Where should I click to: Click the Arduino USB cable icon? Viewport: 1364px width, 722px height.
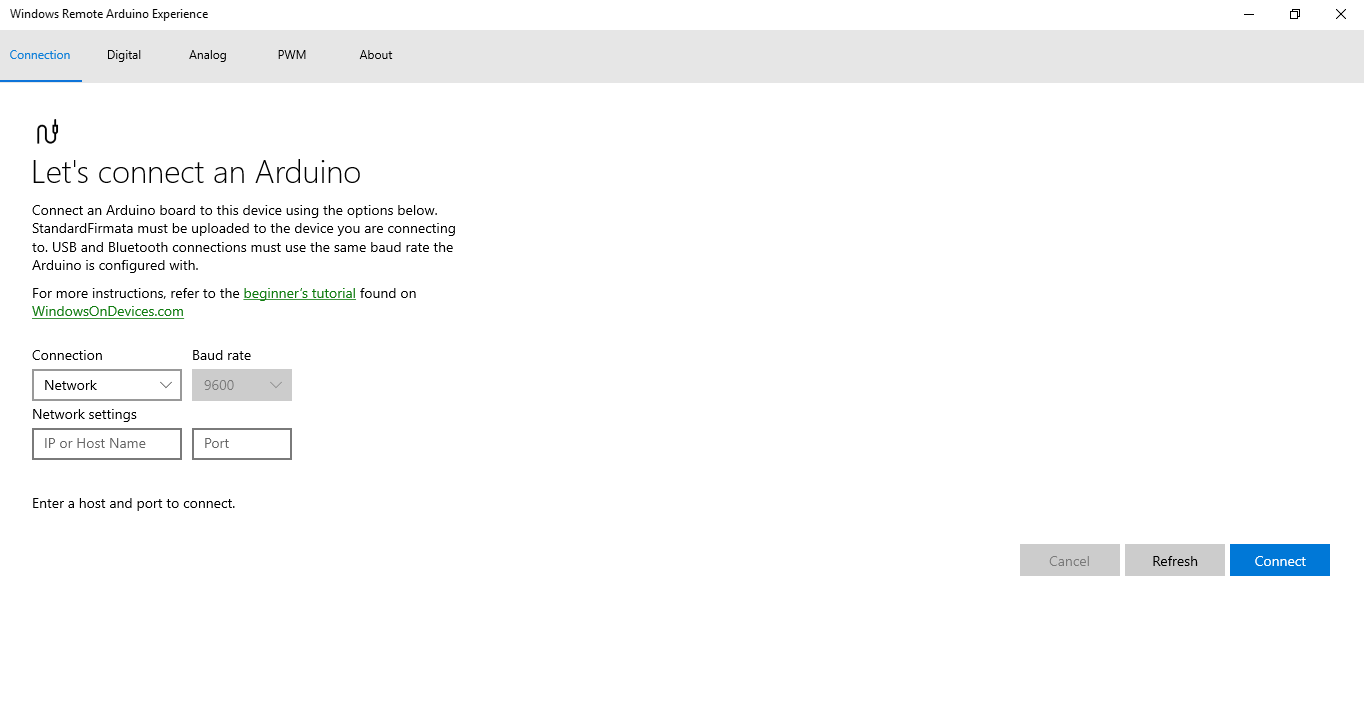pos(47,130)
